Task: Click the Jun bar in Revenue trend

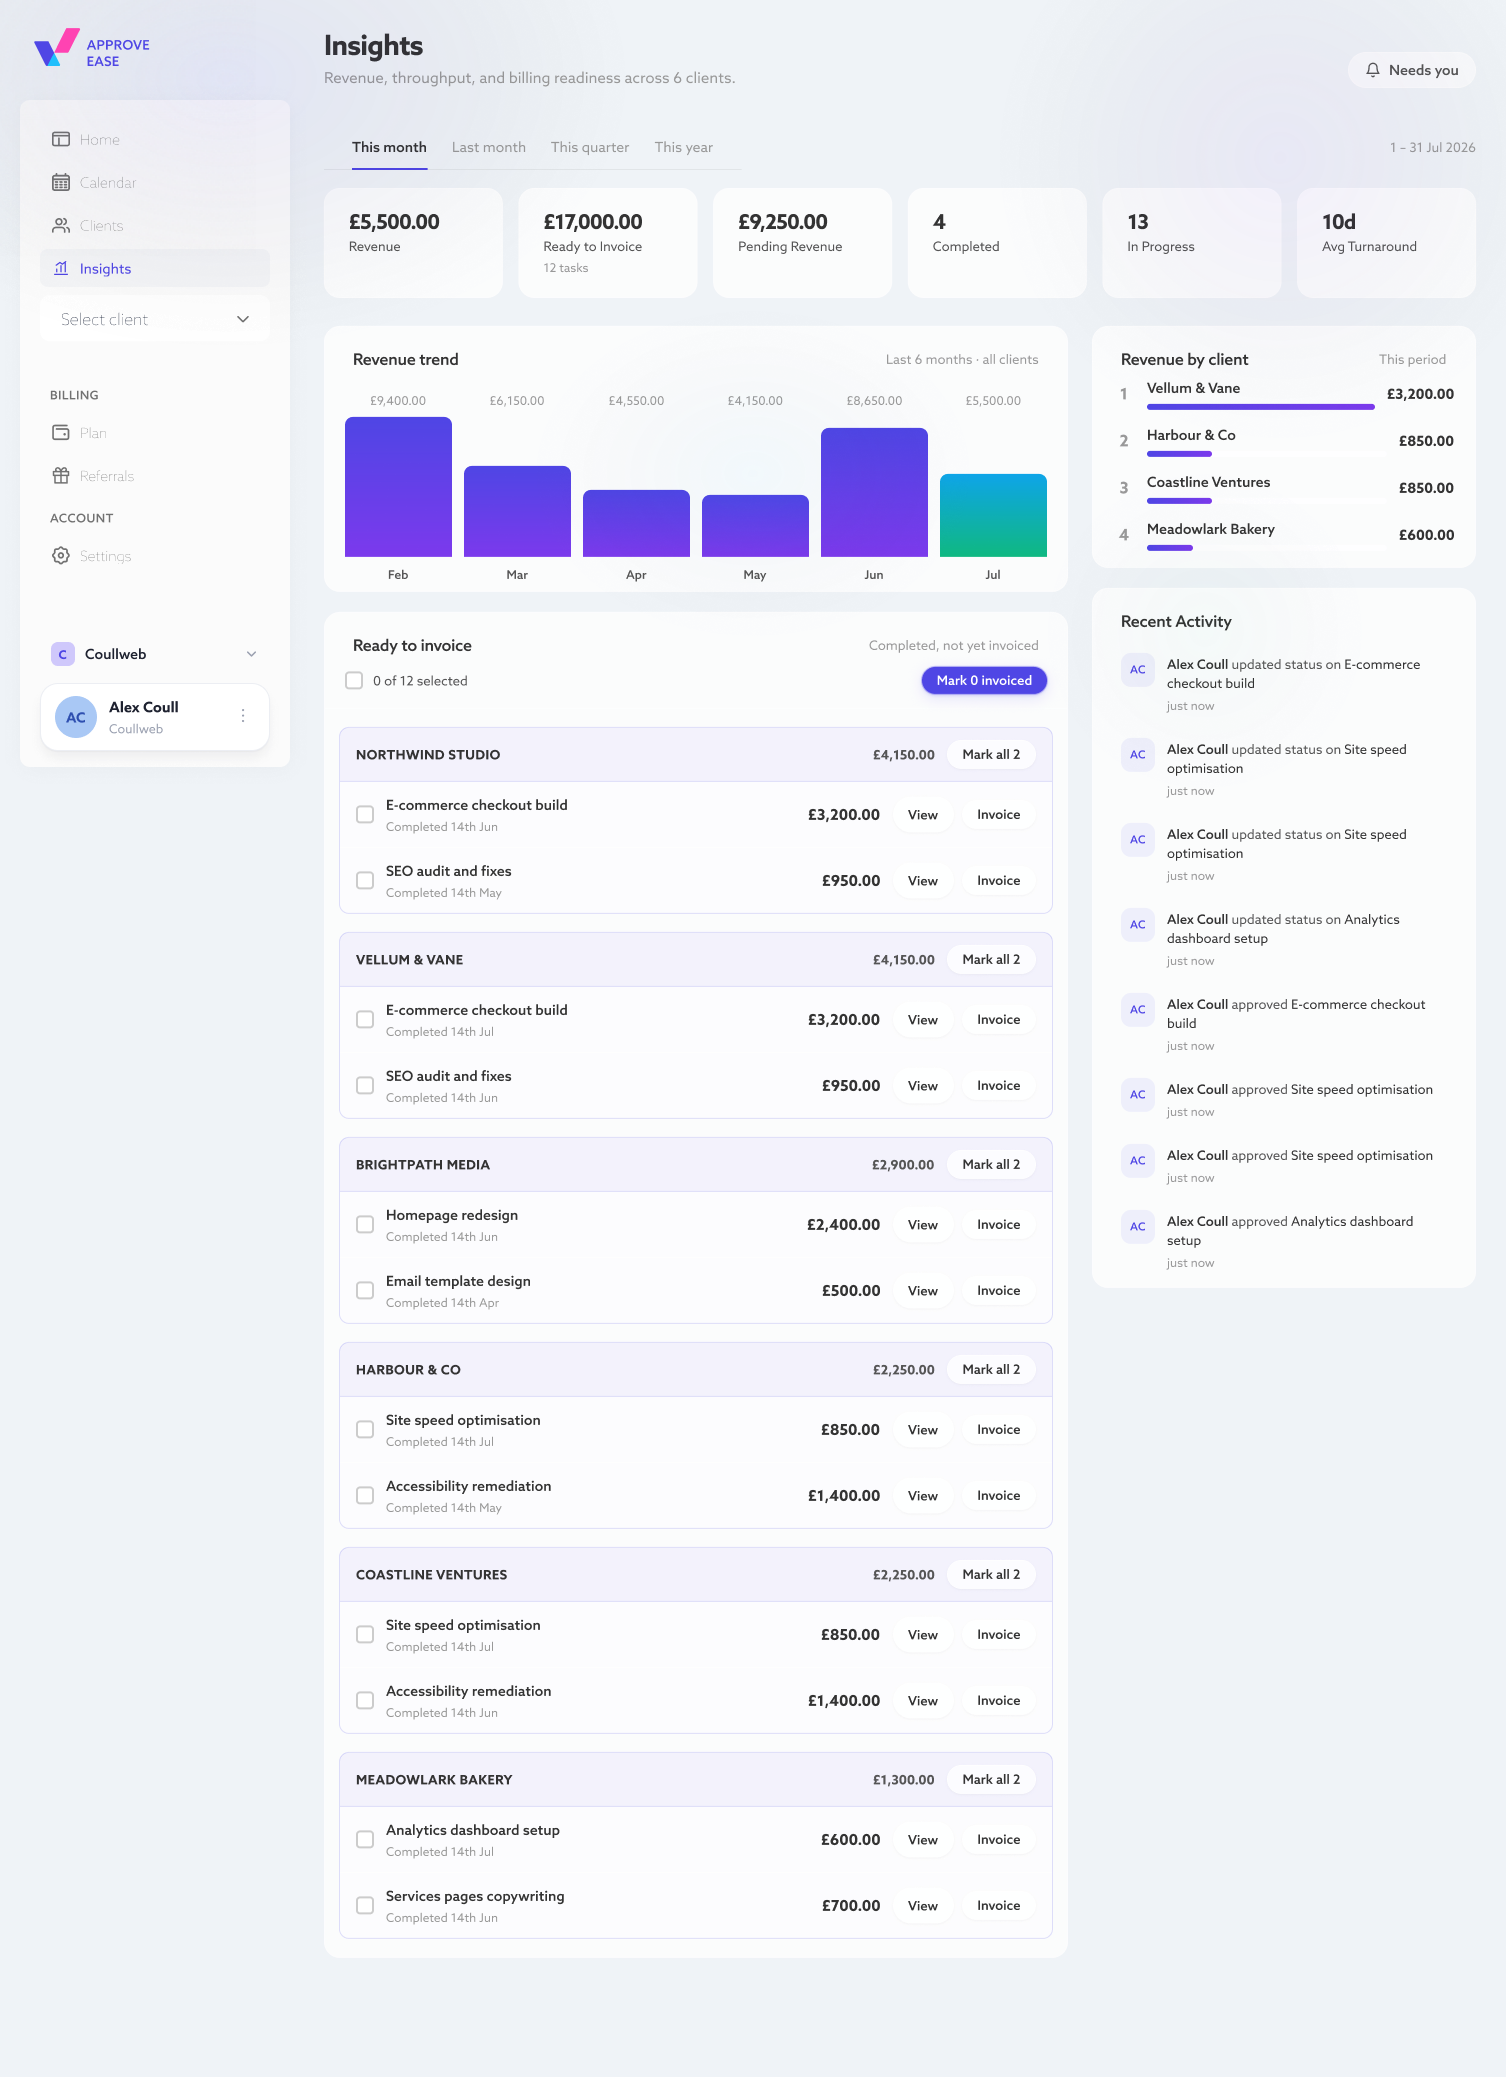Action: tap(874, 492)
